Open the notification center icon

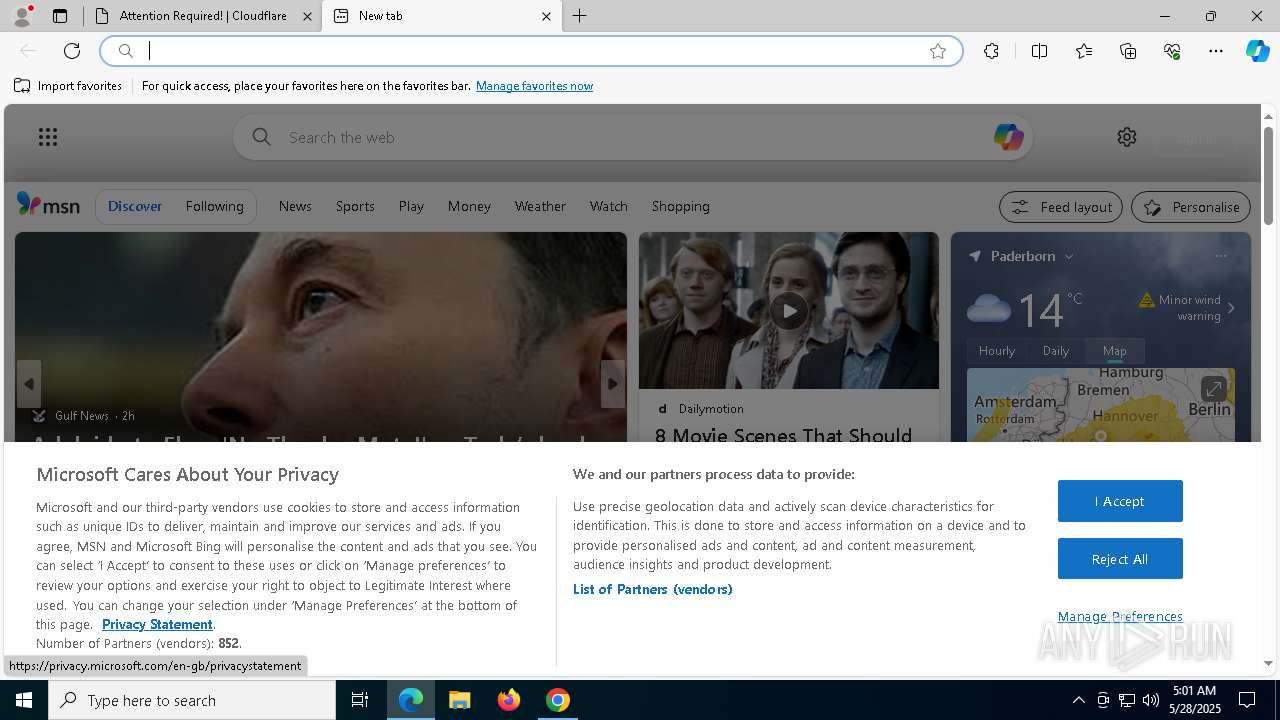pos(1247,700)
